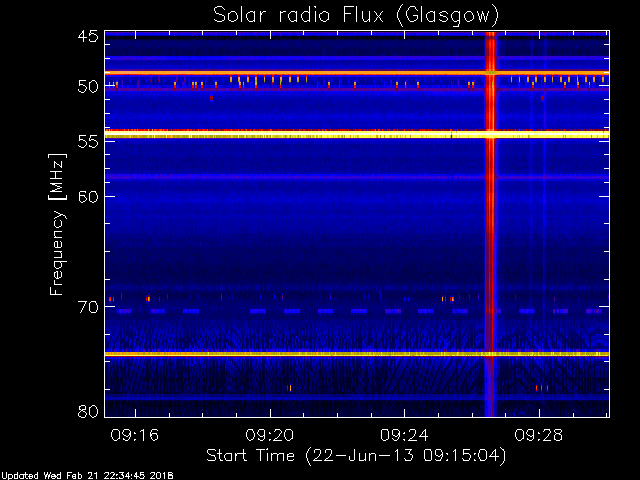Image resolution: width=640 pixels, height=480 pixels.
Task: Click the bright yellow band near 55 MHz
Action: click(357, 134)
